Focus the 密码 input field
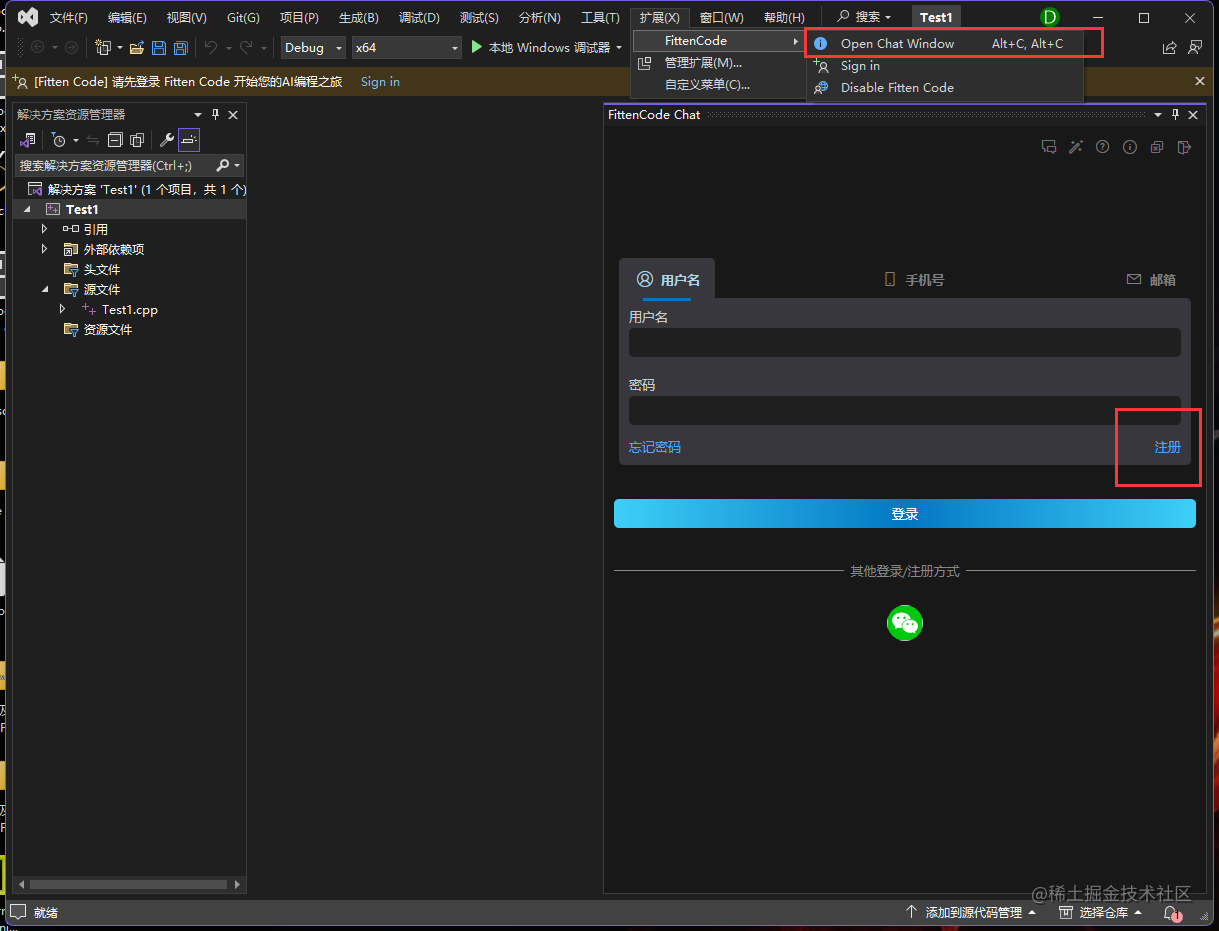 tap(904, 410)
